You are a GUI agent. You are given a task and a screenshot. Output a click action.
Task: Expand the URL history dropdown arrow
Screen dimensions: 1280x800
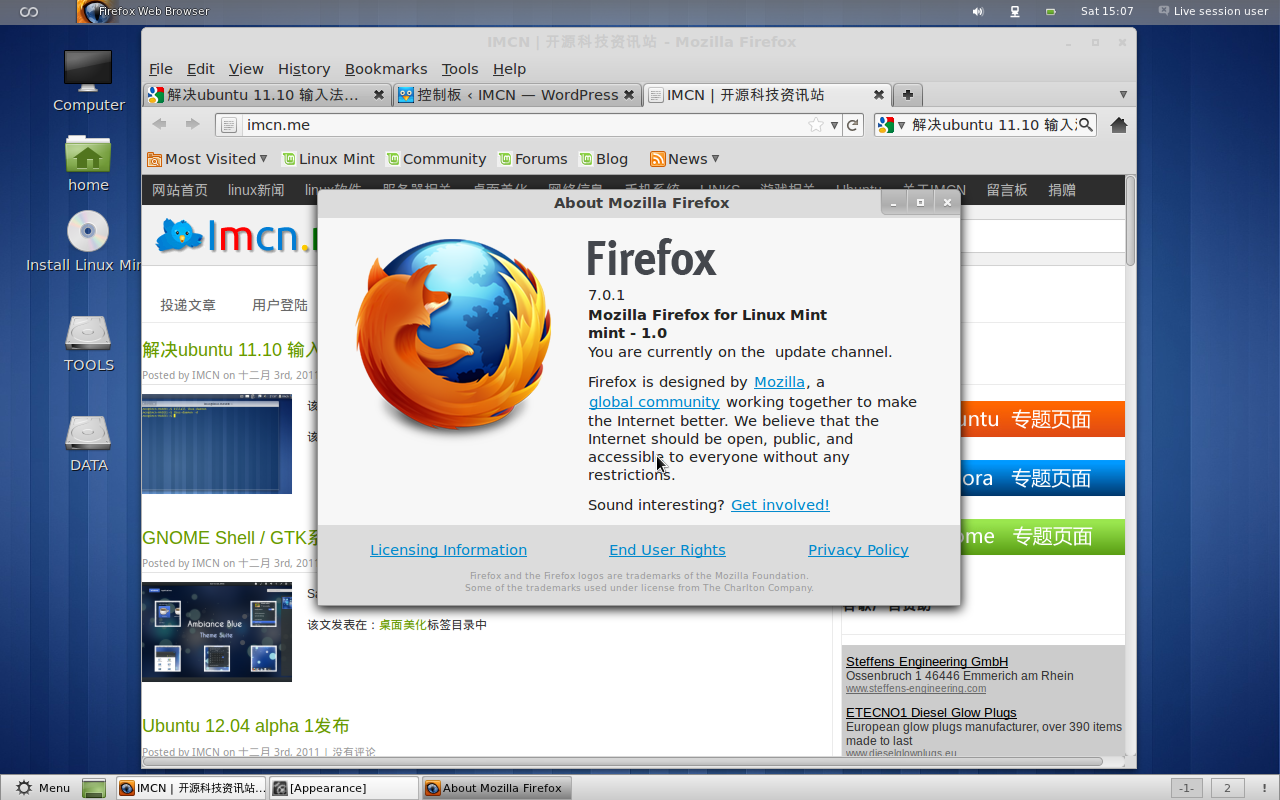click(834, 125)
